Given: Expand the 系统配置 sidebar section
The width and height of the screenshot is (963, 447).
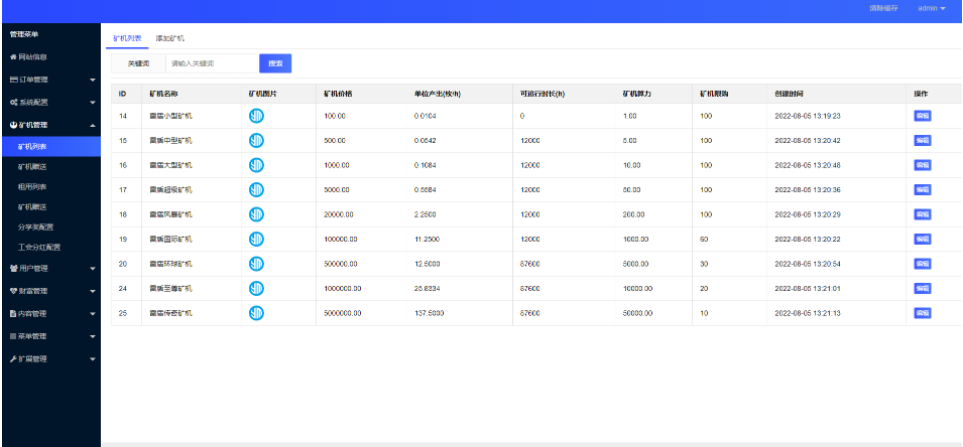Looking at the screenshot, I should click(x=50, y=102).
